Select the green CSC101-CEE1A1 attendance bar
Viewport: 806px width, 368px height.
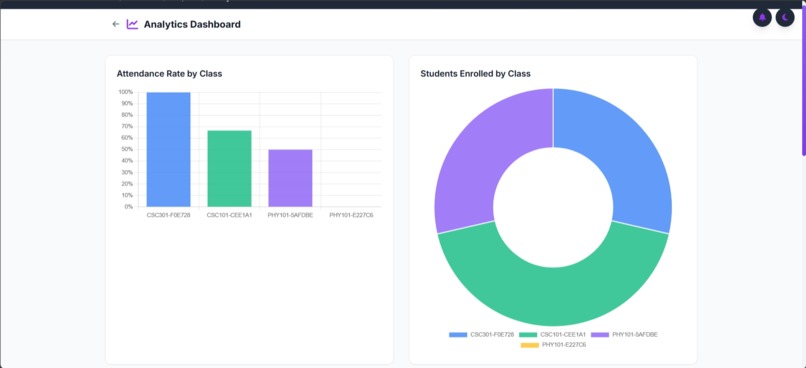[229, 169]
